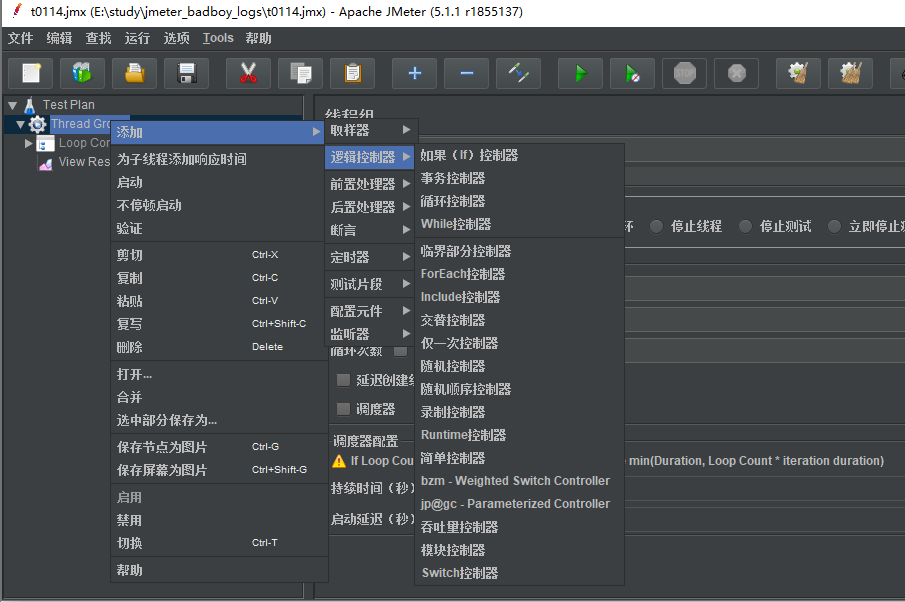This screenshot has width=905, height=602.
Task: Choose bzm - Weighted Switch Controller
Action: pos(519,481)
